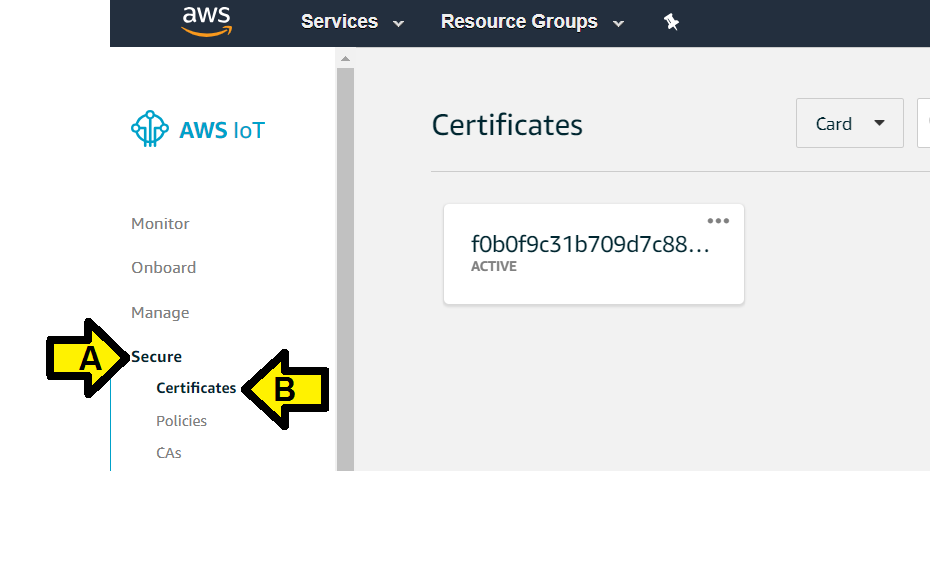The width and height of the screenshot is (930, 566).
Task: Select Certificates under Secure
Action: [196, 388]
